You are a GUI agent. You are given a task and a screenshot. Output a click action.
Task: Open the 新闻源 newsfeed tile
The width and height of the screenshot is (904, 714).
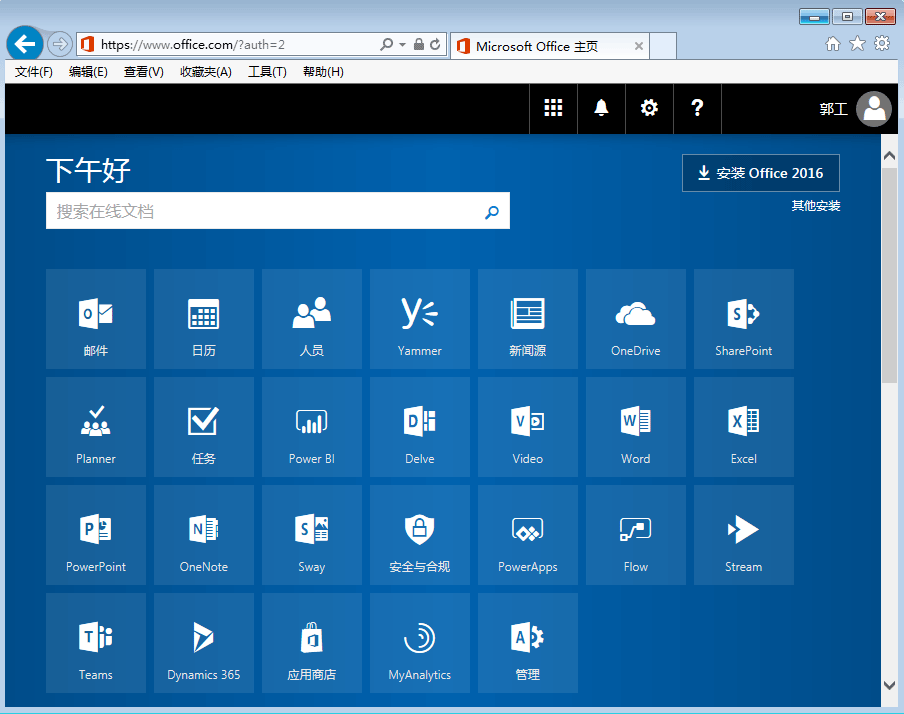pyautogui.click(x=528, y=319)
